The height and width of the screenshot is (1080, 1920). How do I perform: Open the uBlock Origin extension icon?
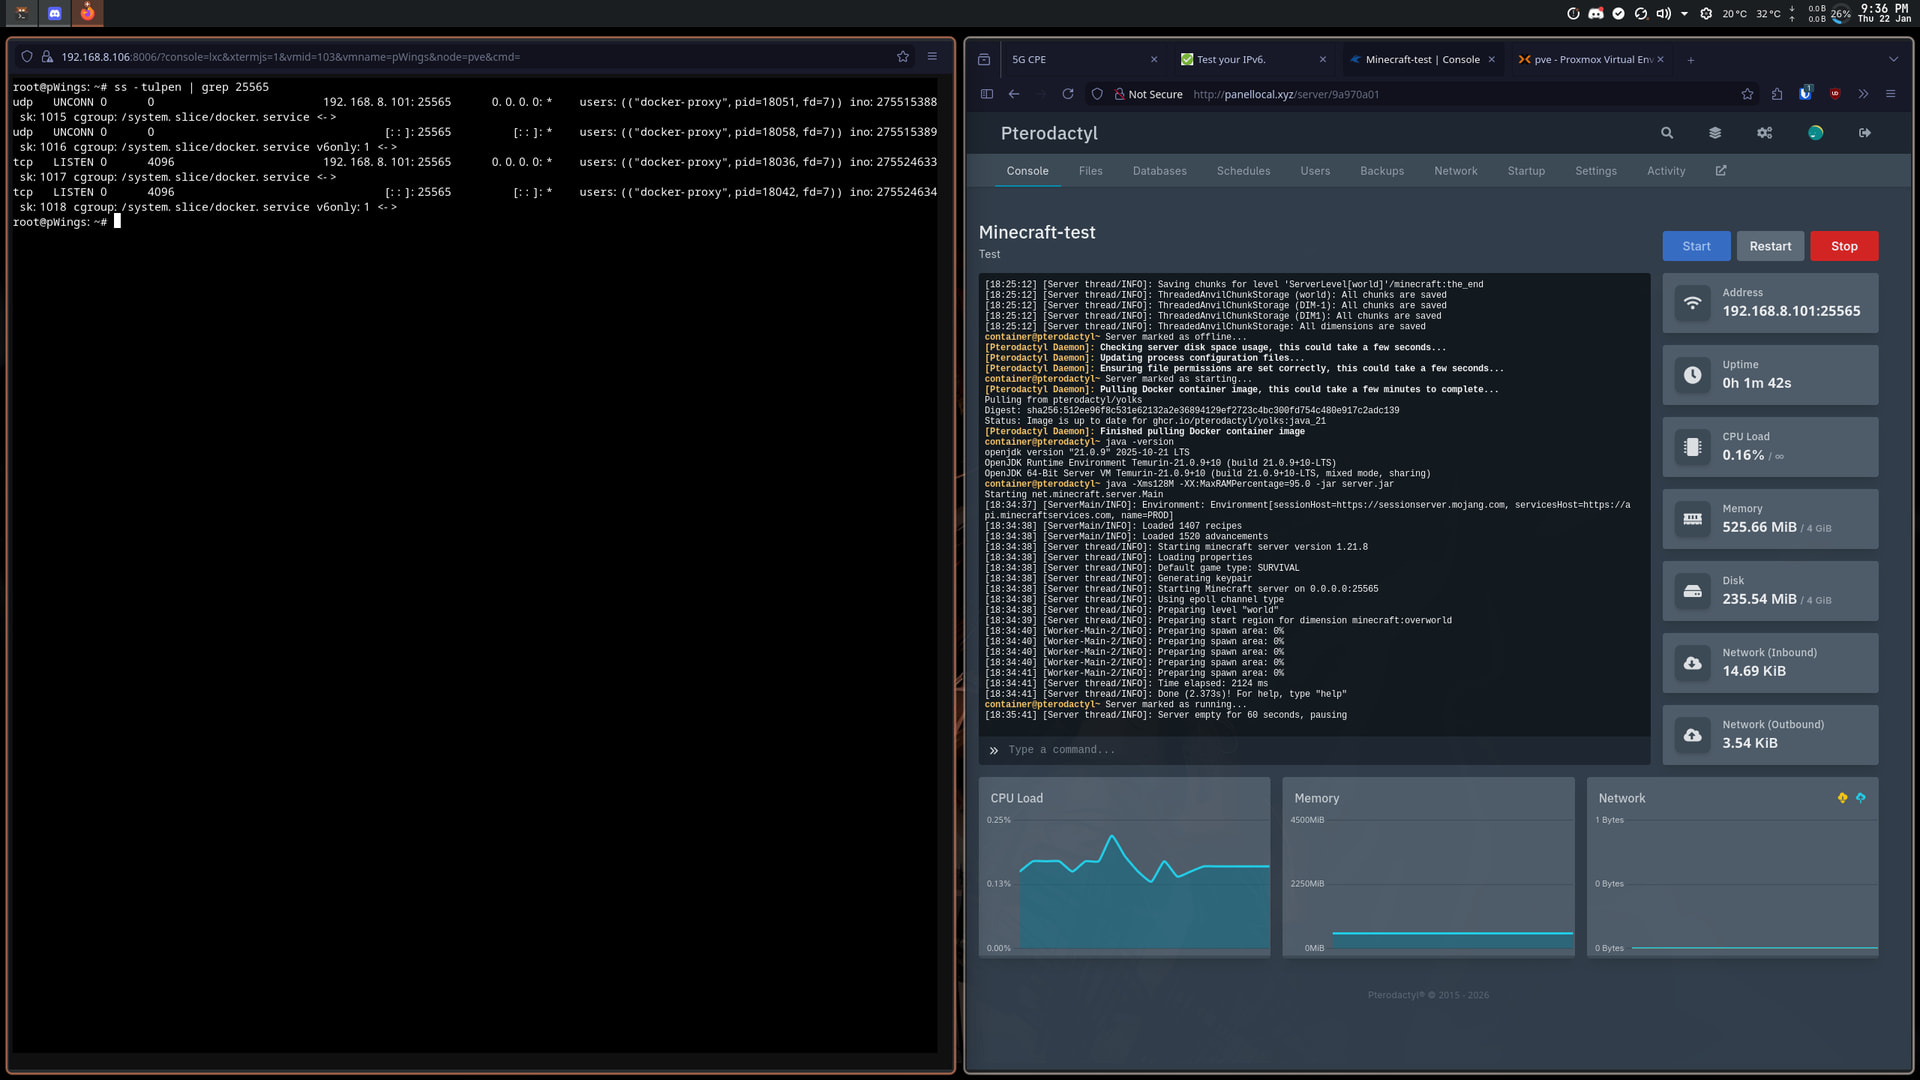pos(1835,94)
